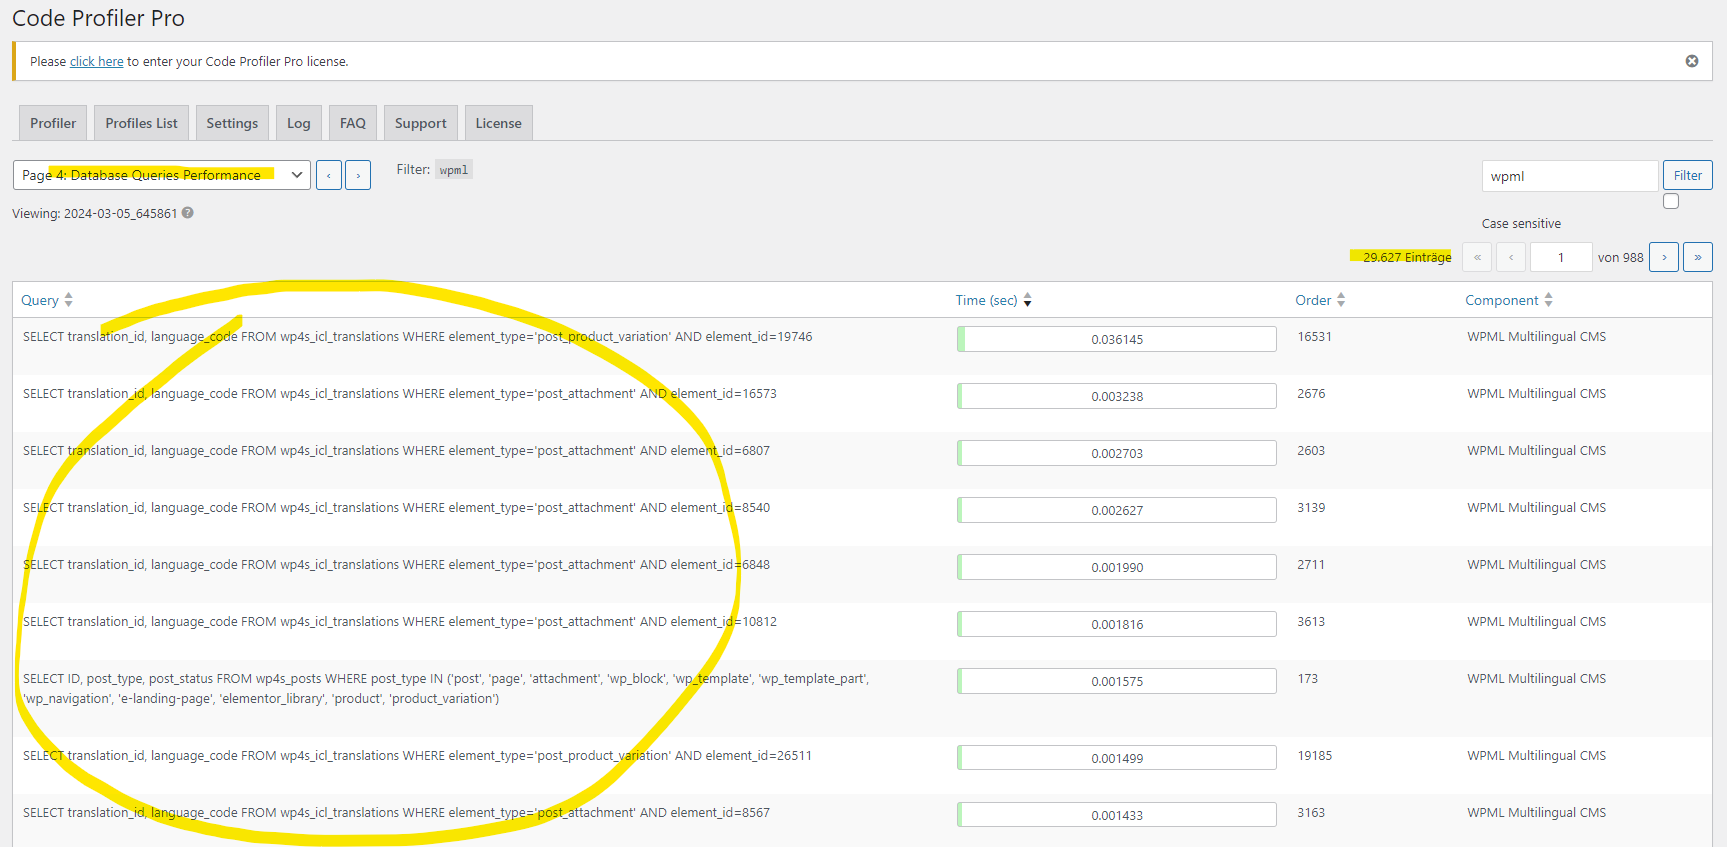Sort table via the Time (sec) header link
Image resolution: width=1727 pixels, height=848 pixels.
986,300
